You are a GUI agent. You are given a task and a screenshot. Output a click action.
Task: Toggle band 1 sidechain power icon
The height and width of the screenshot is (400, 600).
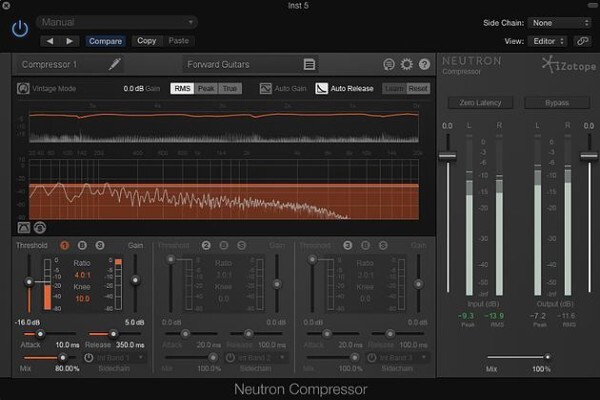(88, 358)
